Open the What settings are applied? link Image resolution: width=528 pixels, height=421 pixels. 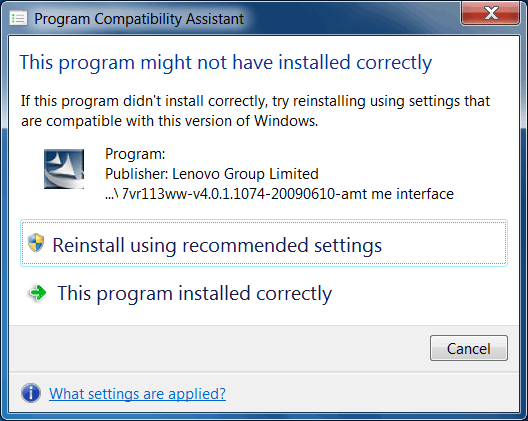pos(137,393)
